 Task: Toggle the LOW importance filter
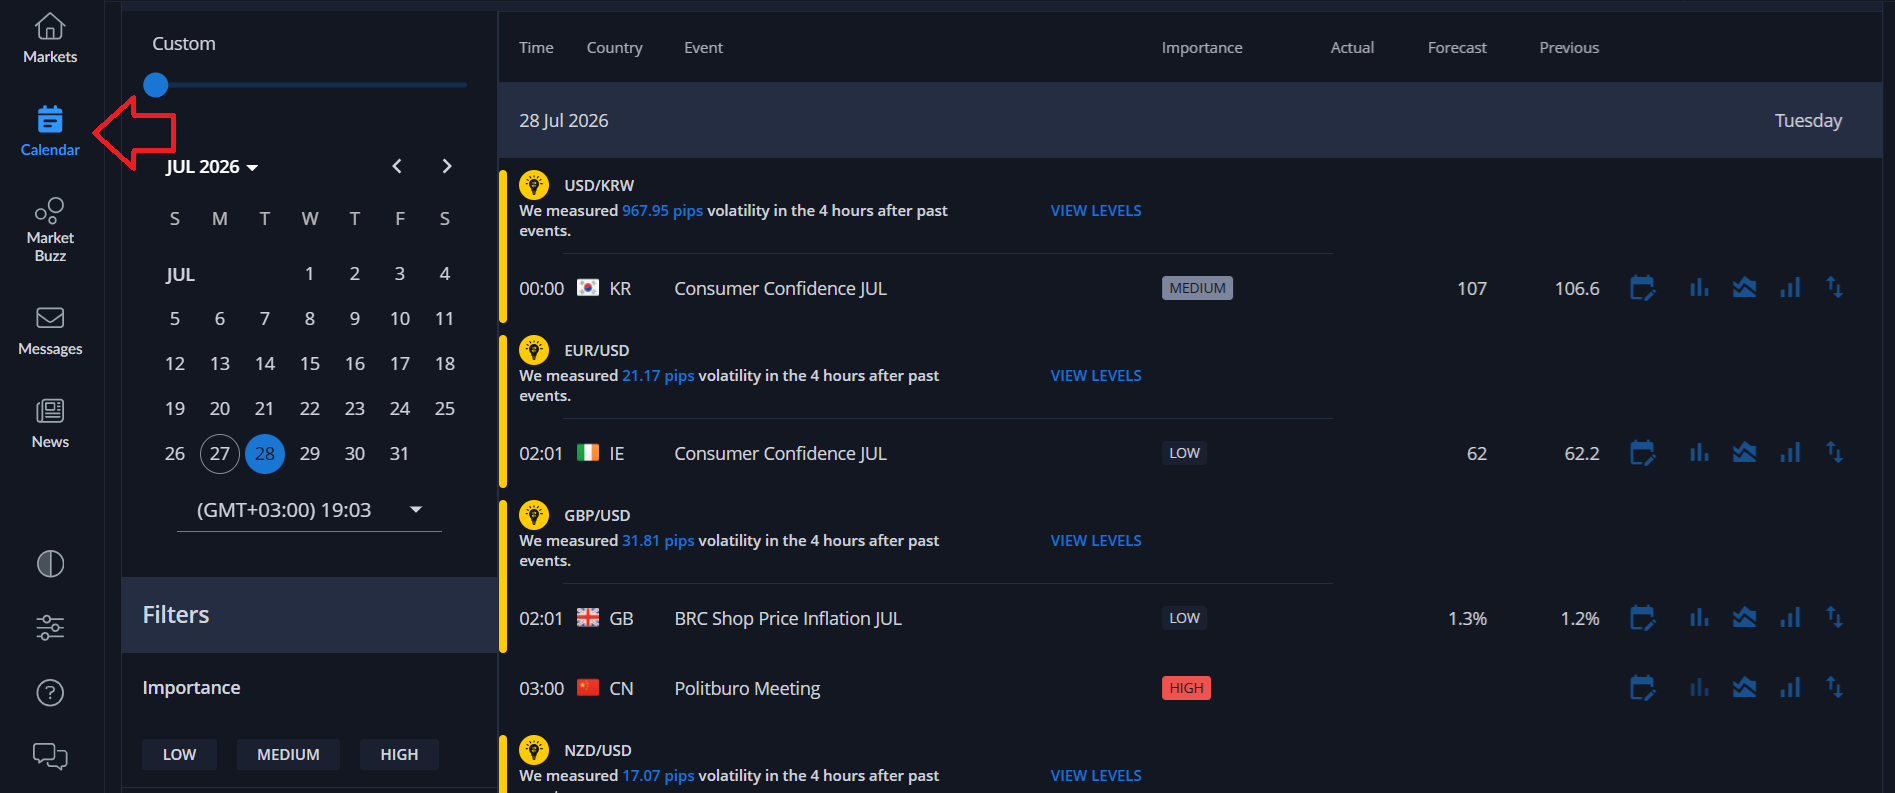click(x=179, y=754)
